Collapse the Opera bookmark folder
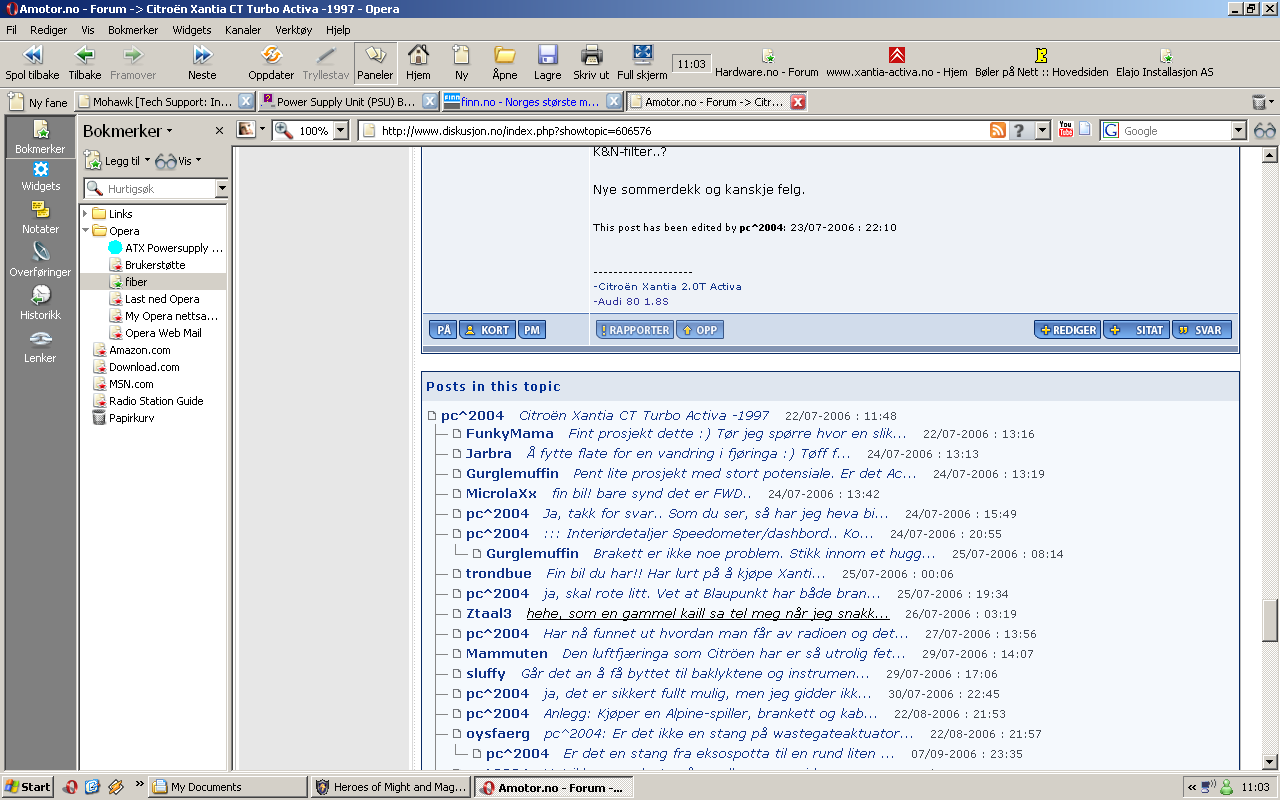 [x=86, y=231]
